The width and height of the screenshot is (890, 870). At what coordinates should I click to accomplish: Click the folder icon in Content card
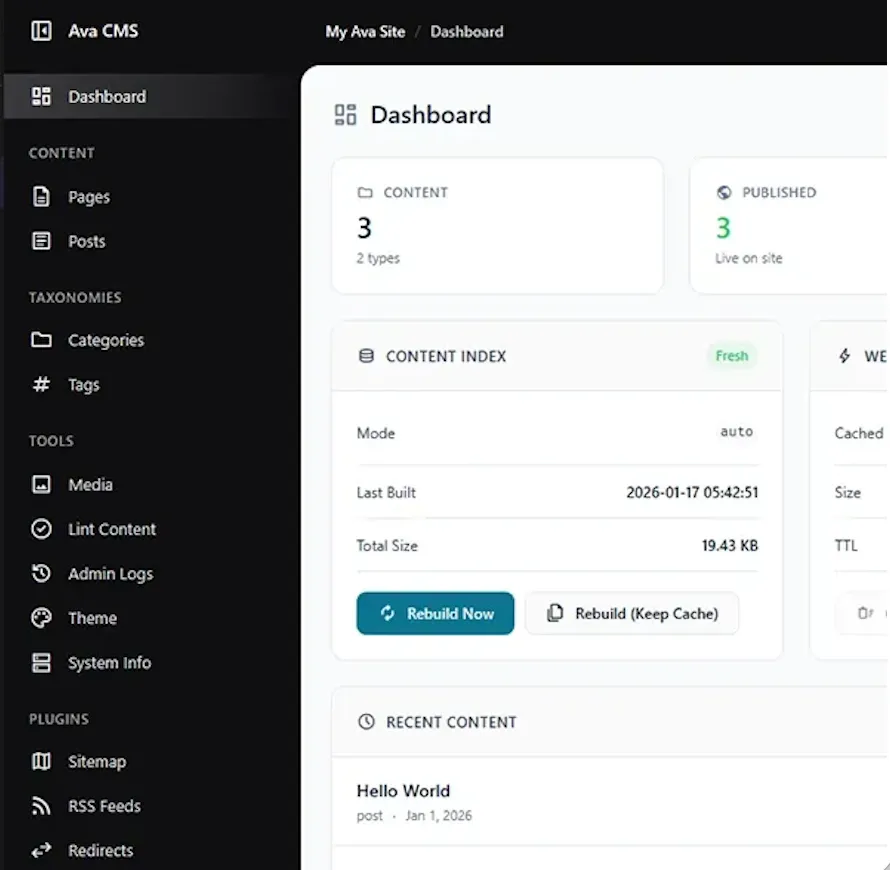[365, 193]
